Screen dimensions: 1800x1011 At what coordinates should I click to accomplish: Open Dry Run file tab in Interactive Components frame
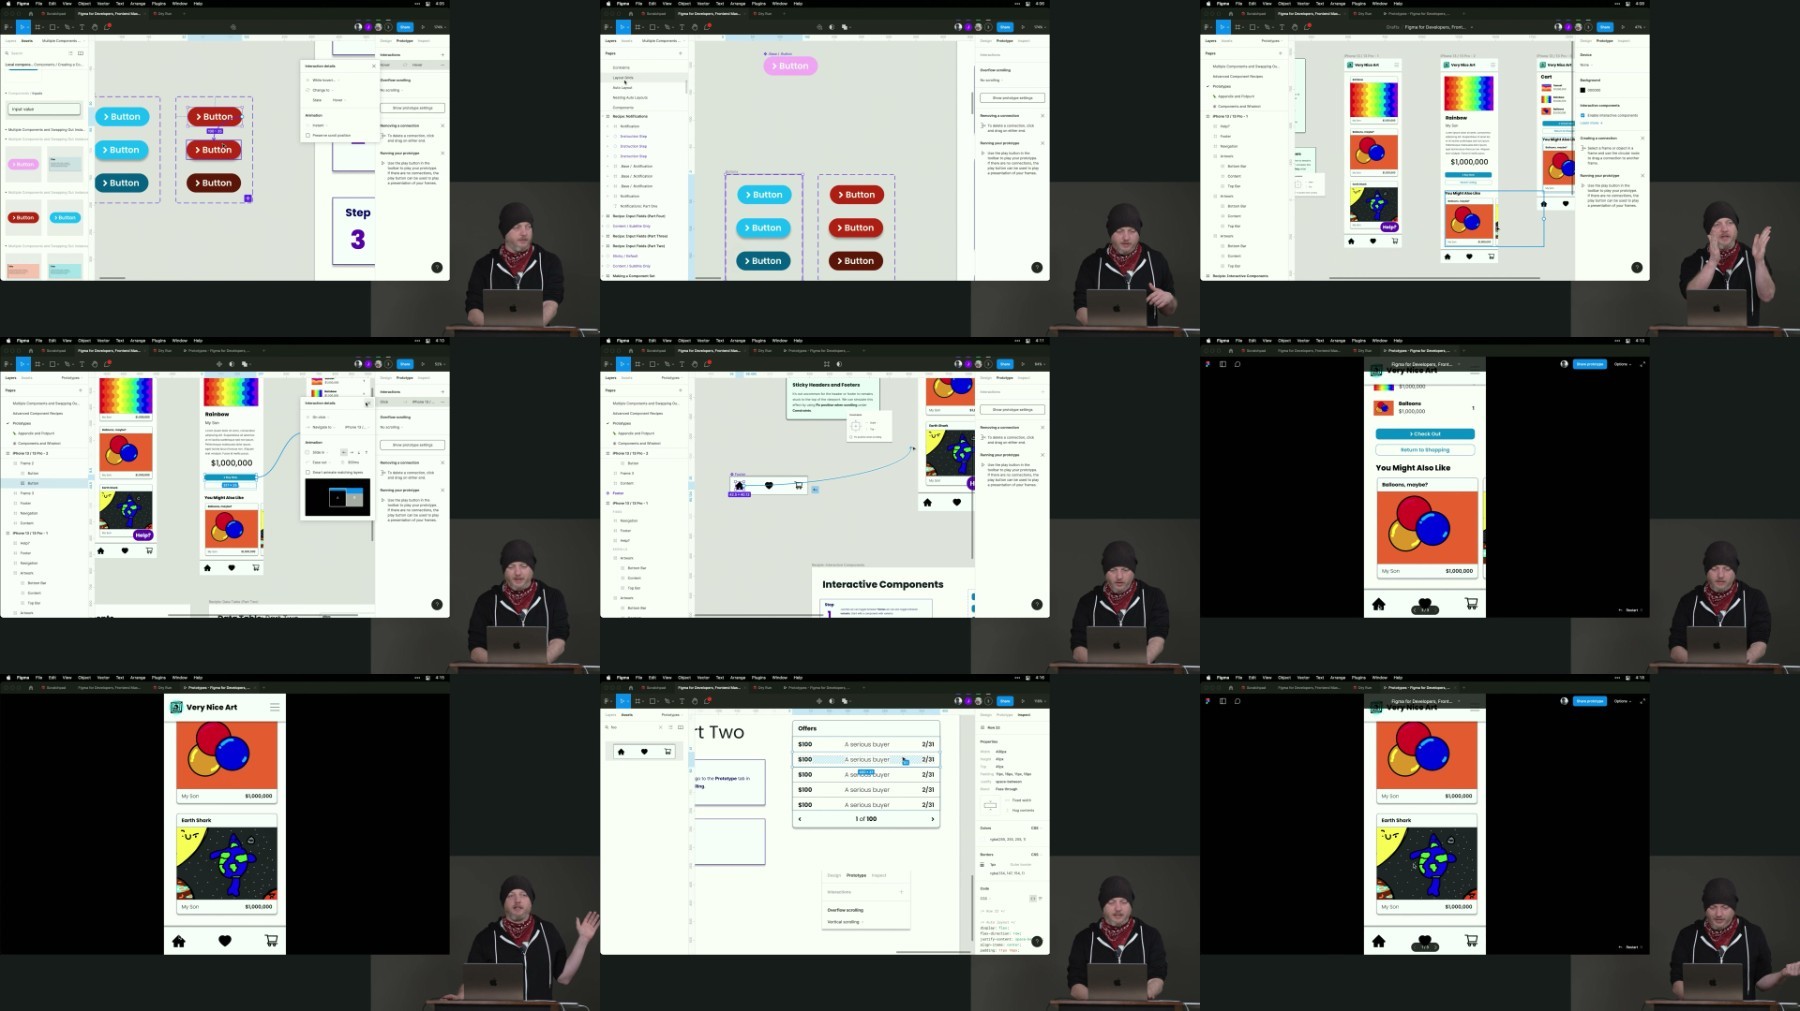click(765, 351)
